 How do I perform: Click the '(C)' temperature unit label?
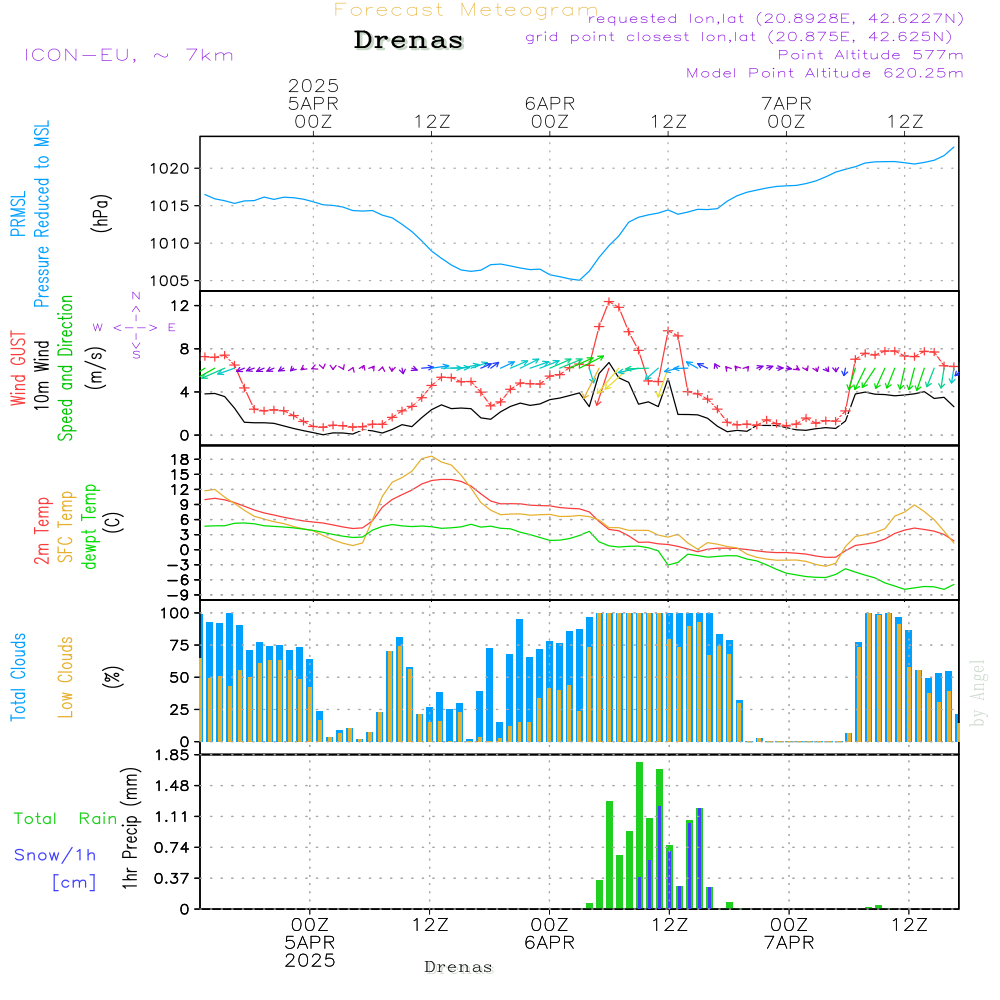tap(114, 522)
